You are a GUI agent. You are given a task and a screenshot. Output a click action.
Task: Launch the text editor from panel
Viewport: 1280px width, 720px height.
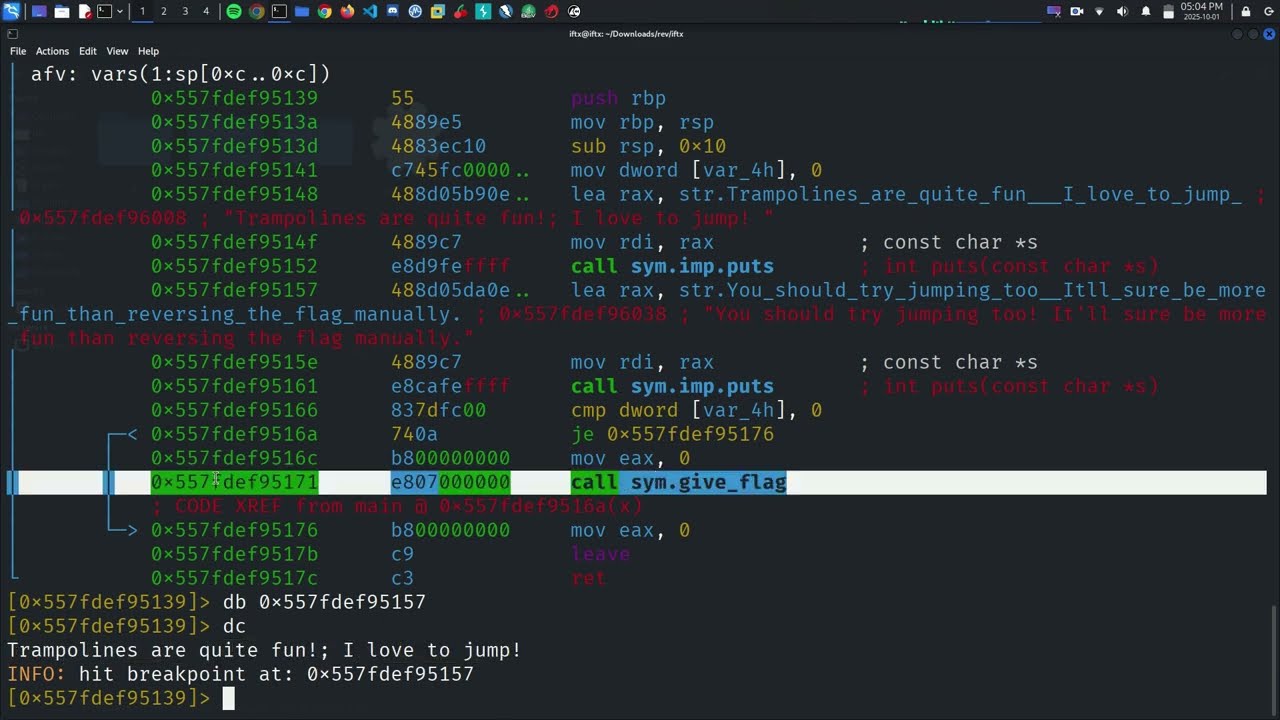click(85, 12)
